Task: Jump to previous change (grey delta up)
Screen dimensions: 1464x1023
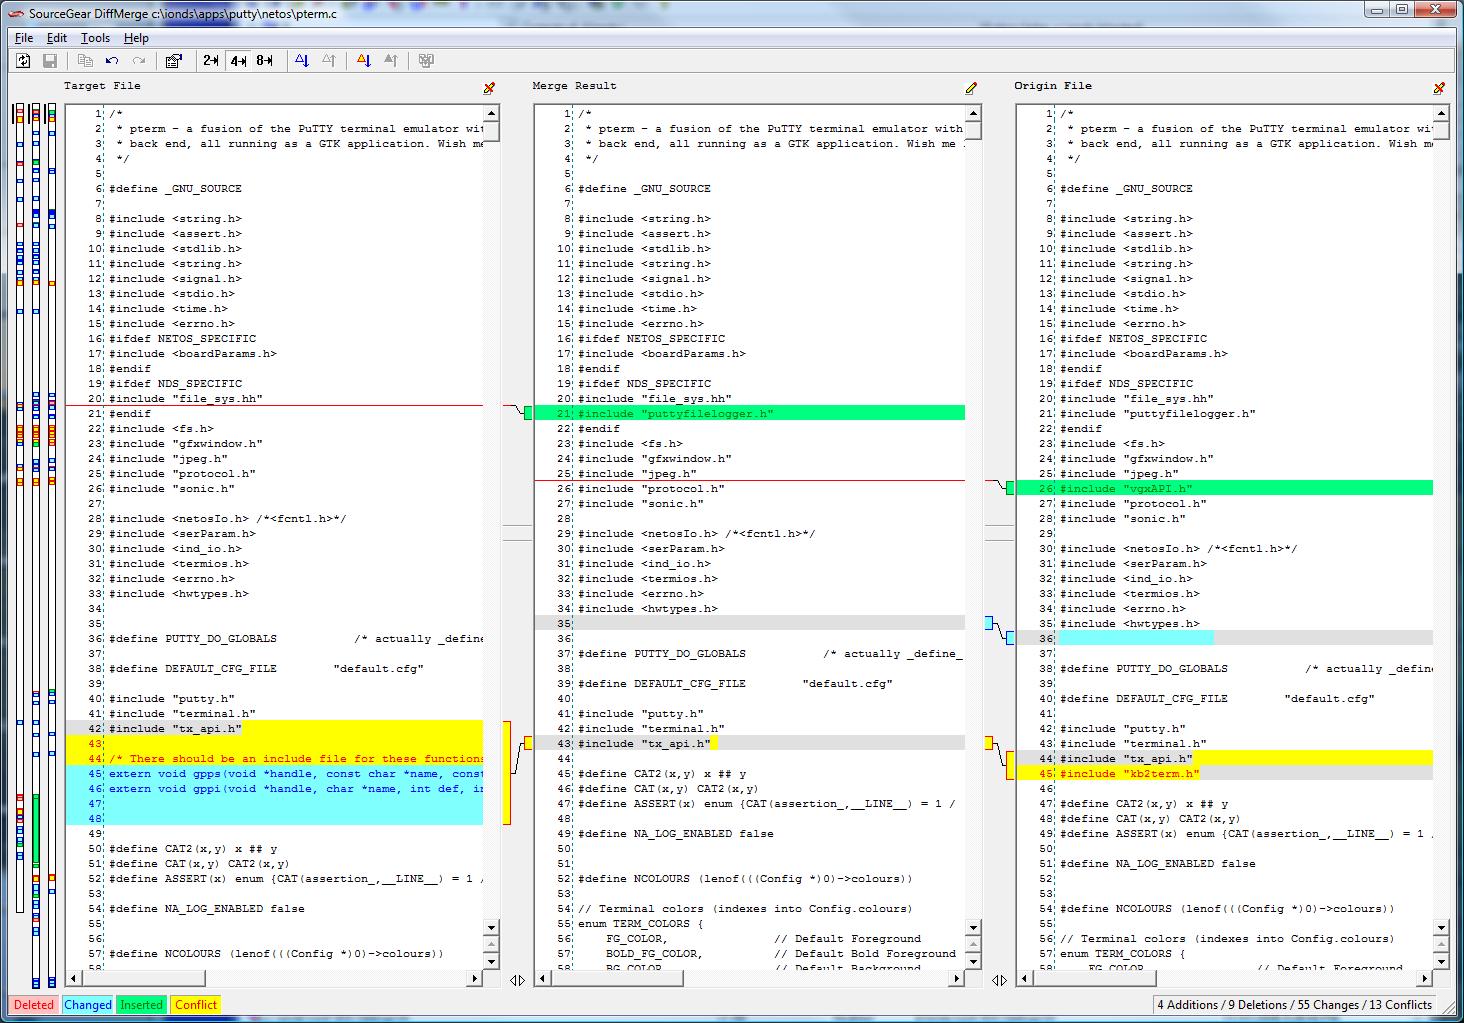Action: (329, 61)
